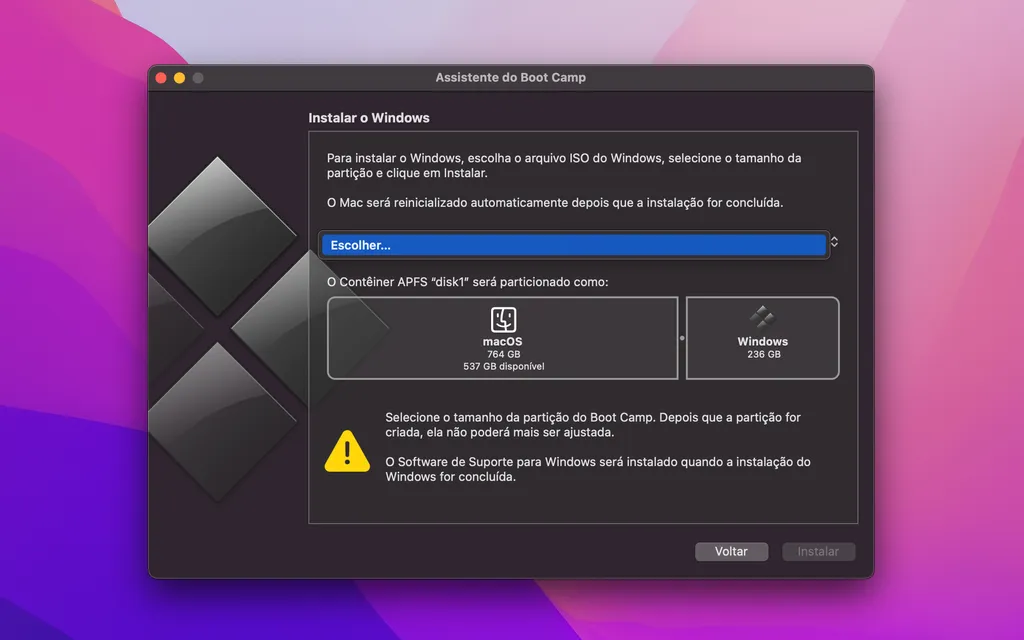The image size is (1024, 640).
Task: Click the "Windows" partition name label
Action: pyautogui.click(x=763, y=342)
